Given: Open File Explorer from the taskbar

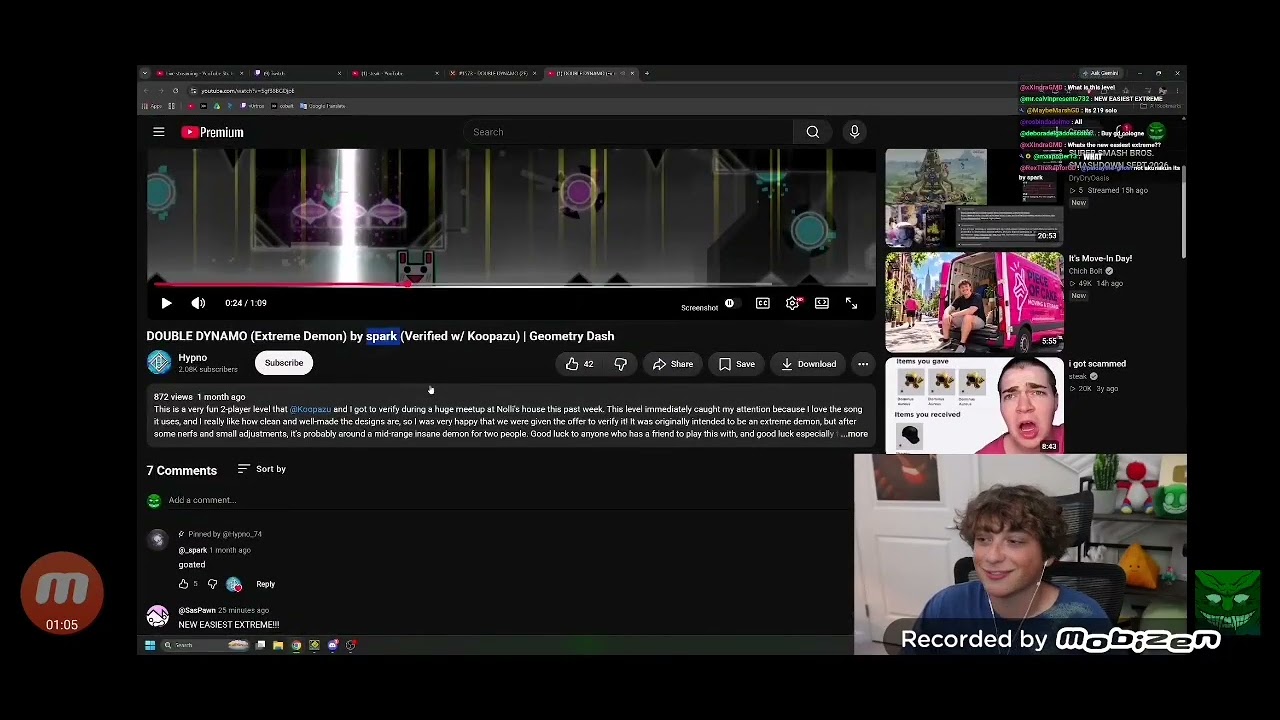Looking at the screenshot, I should pyautogui.click(x=277, y=645).
